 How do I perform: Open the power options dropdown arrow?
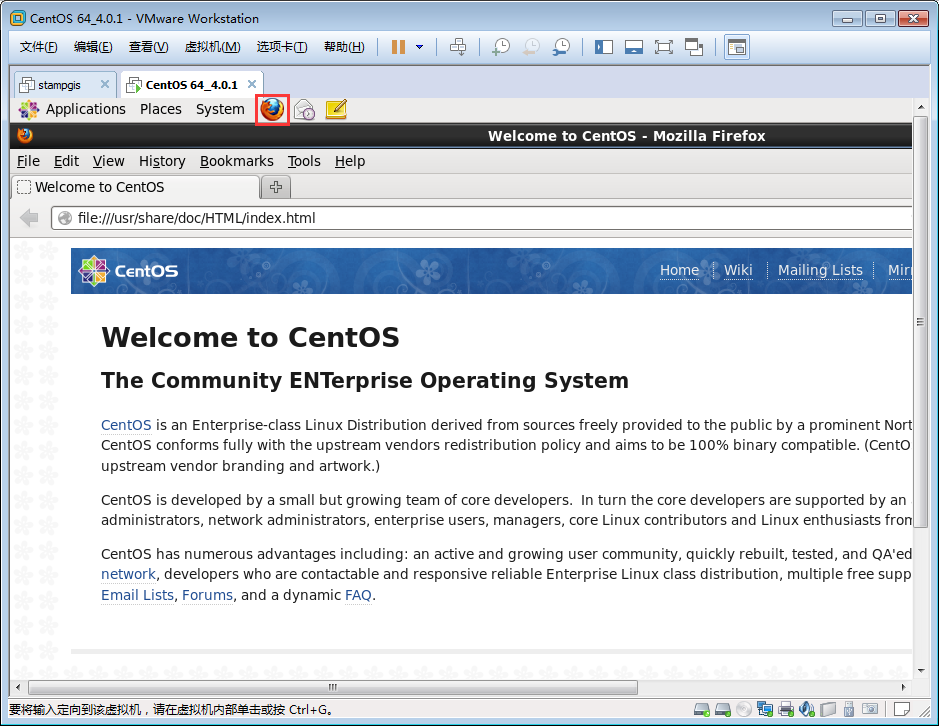(419, 47)
